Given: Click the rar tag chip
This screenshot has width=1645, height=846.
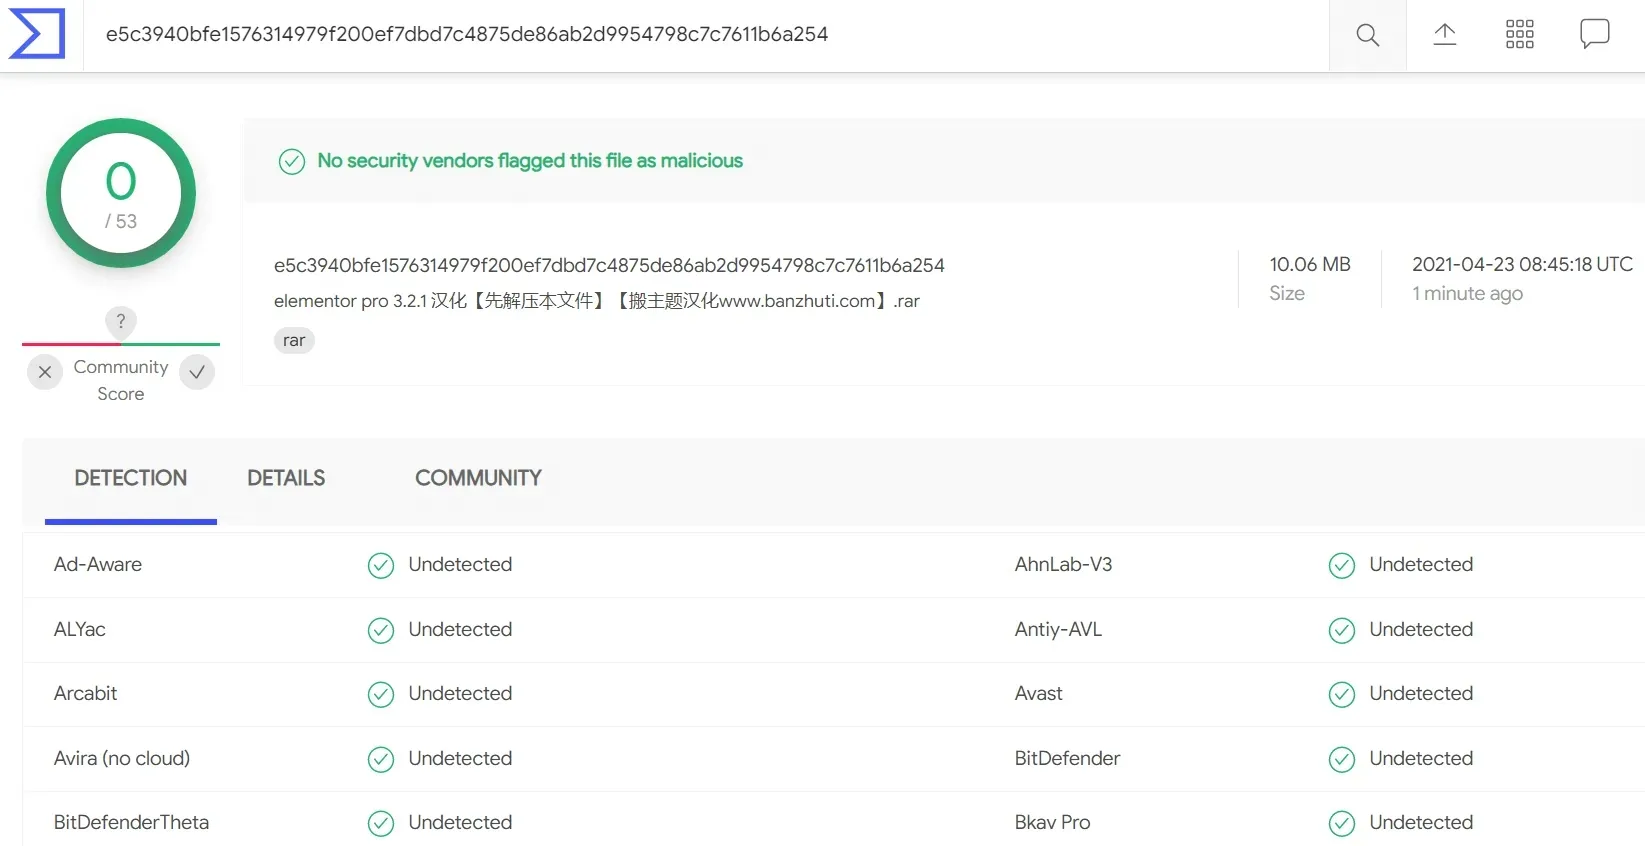Looking at the screenshot, I should coord(294,340).
